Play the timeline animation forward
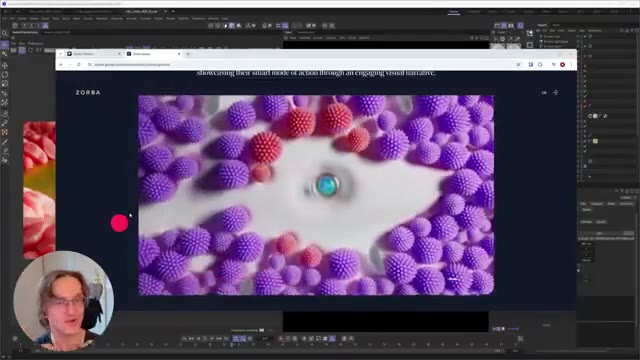 [205, 338]
